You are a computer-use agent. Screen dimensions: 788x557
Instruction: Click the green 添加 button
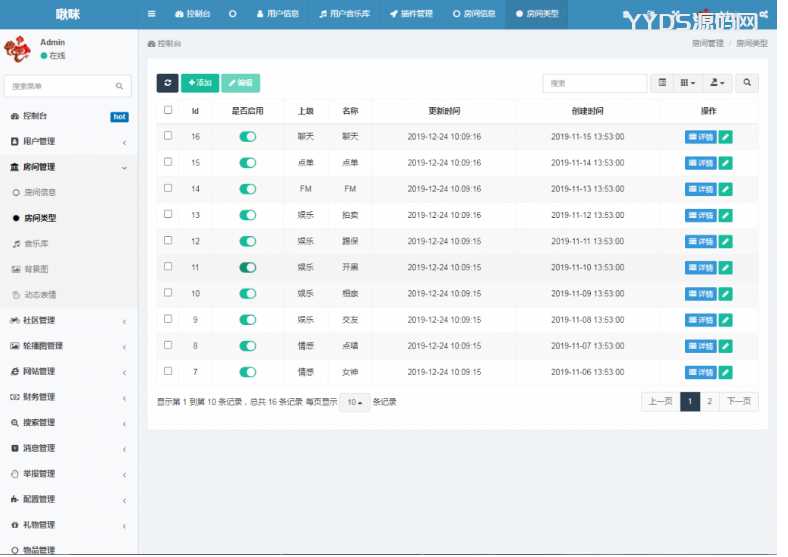click(x=200, y=83)
